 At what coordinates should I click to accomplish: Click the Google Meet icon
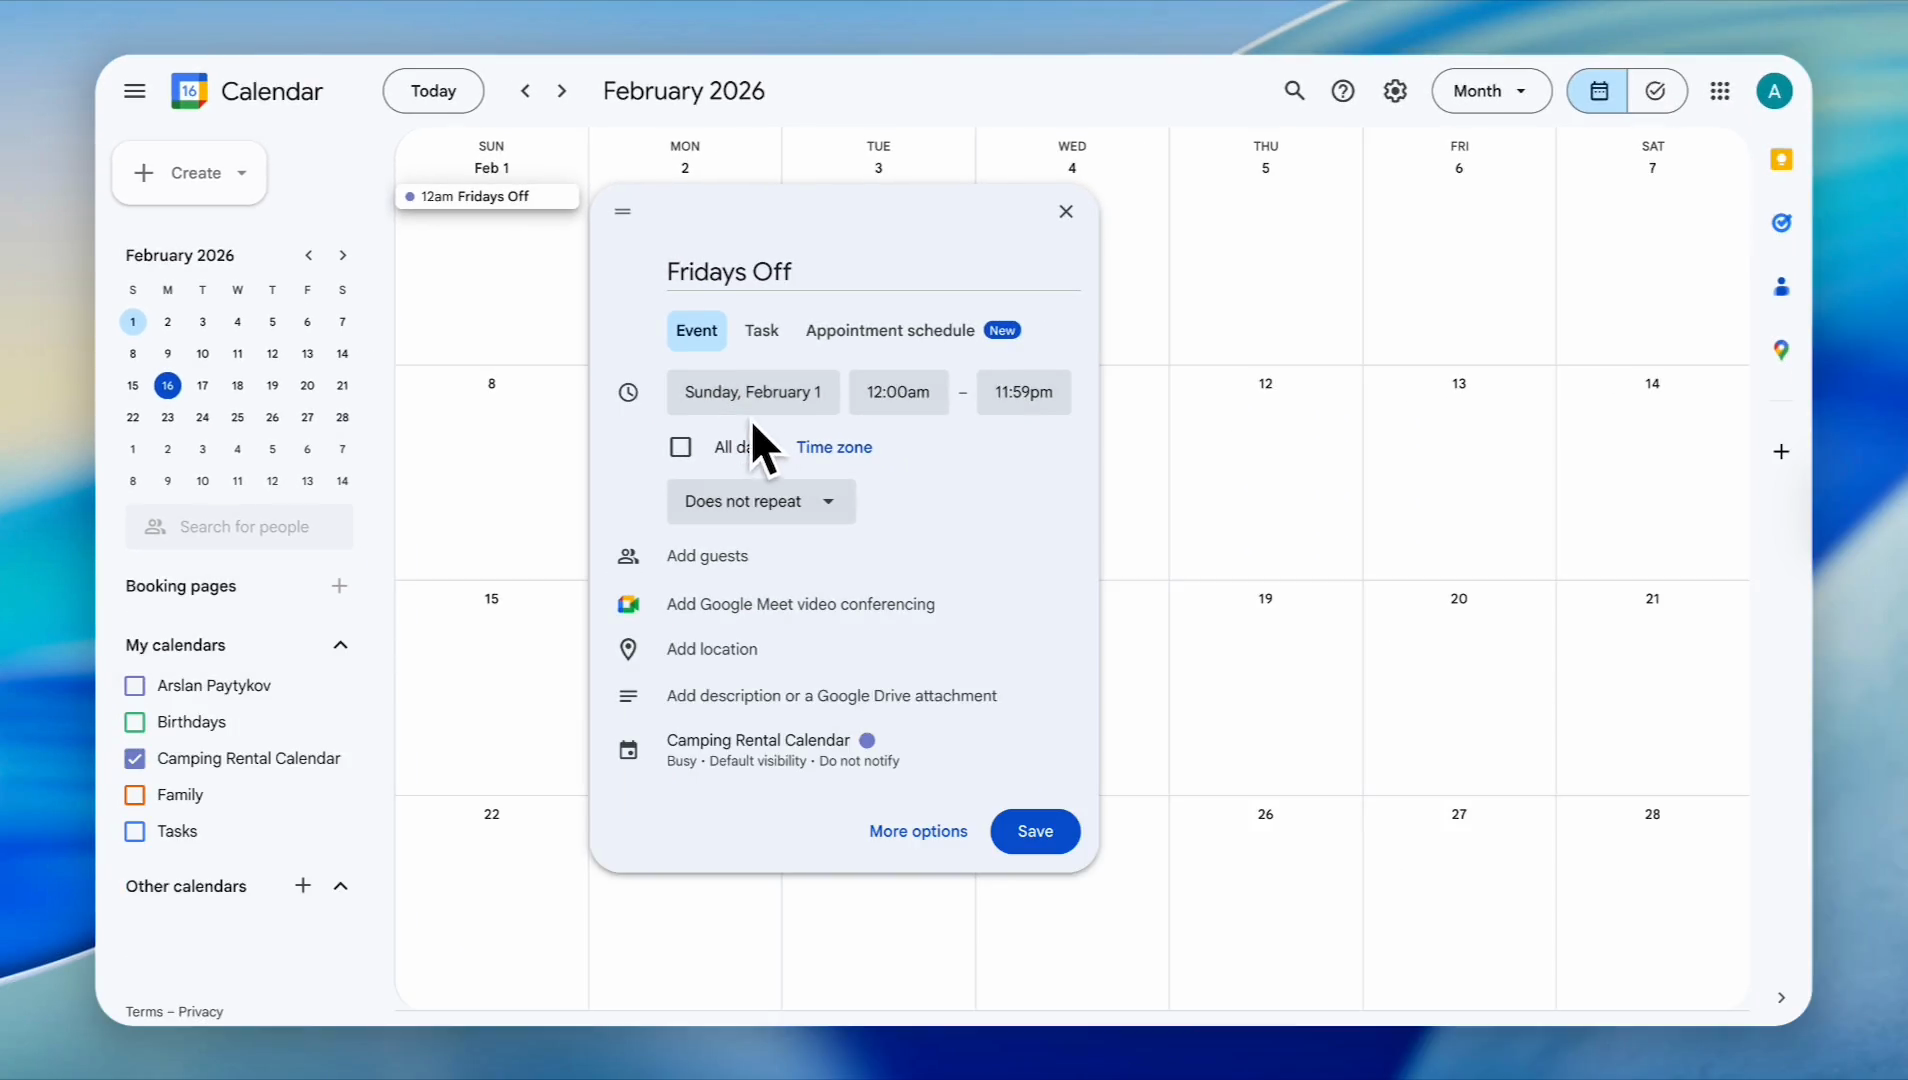click(x=628, y=604)
